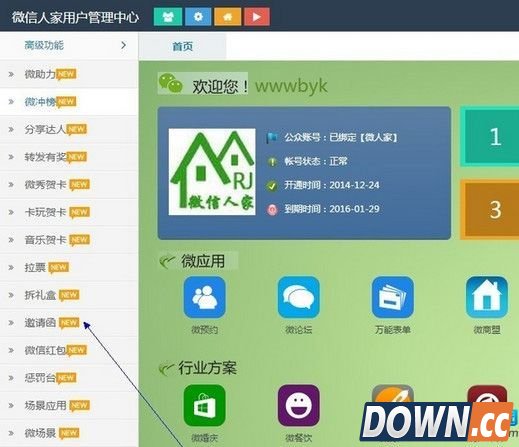Open 分享达人 in the sidebar

[69, 129]
